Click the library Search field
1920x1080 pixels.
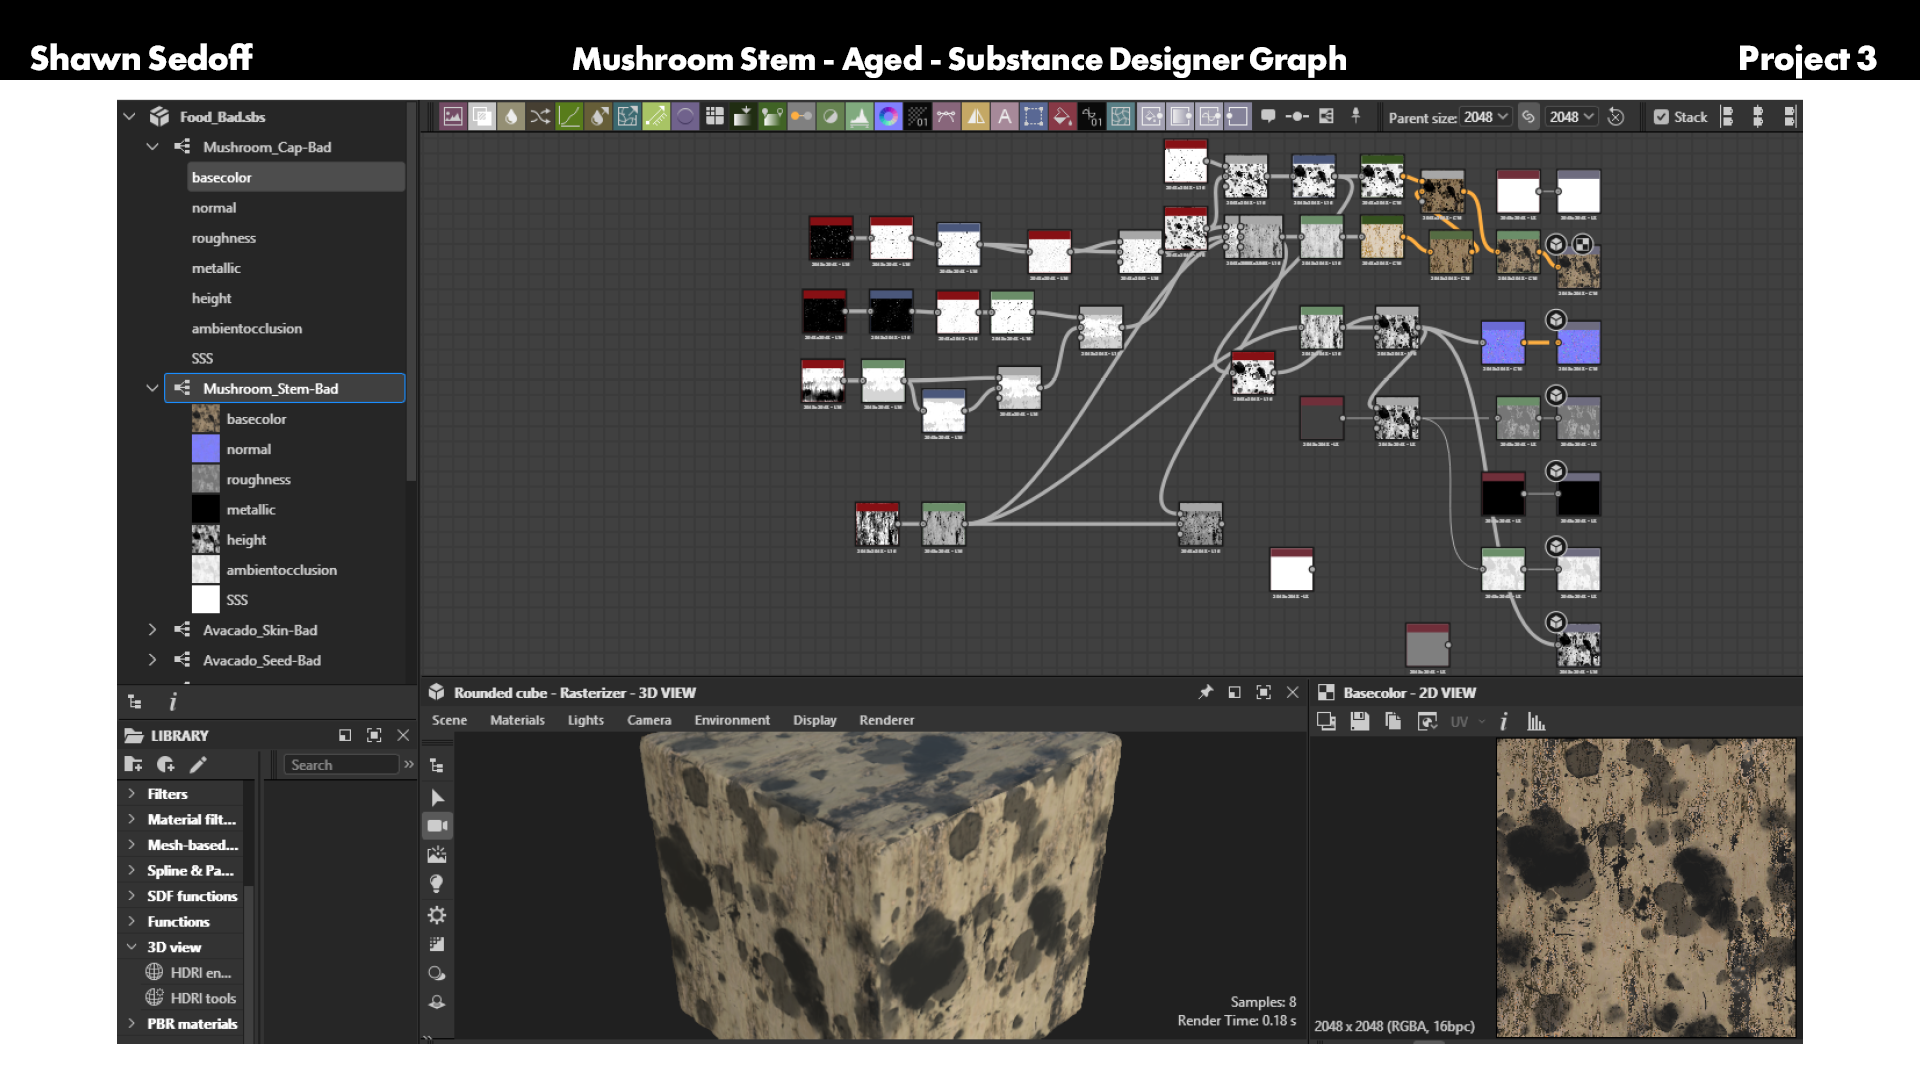click(342, 765)
